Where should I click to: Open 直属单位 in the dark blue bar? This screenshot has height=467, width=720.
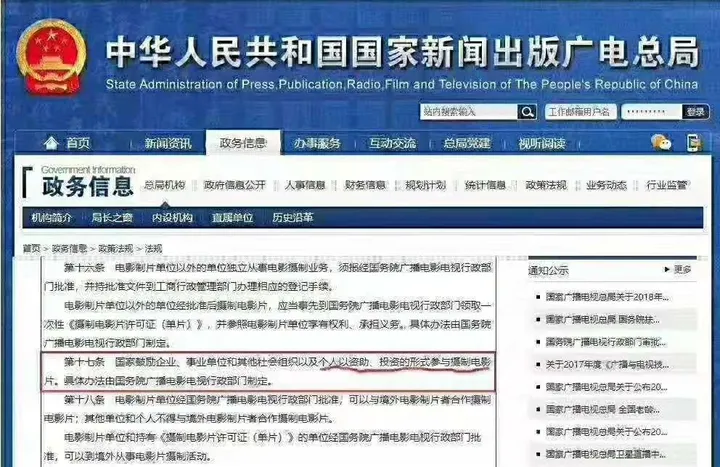(232, 218)
